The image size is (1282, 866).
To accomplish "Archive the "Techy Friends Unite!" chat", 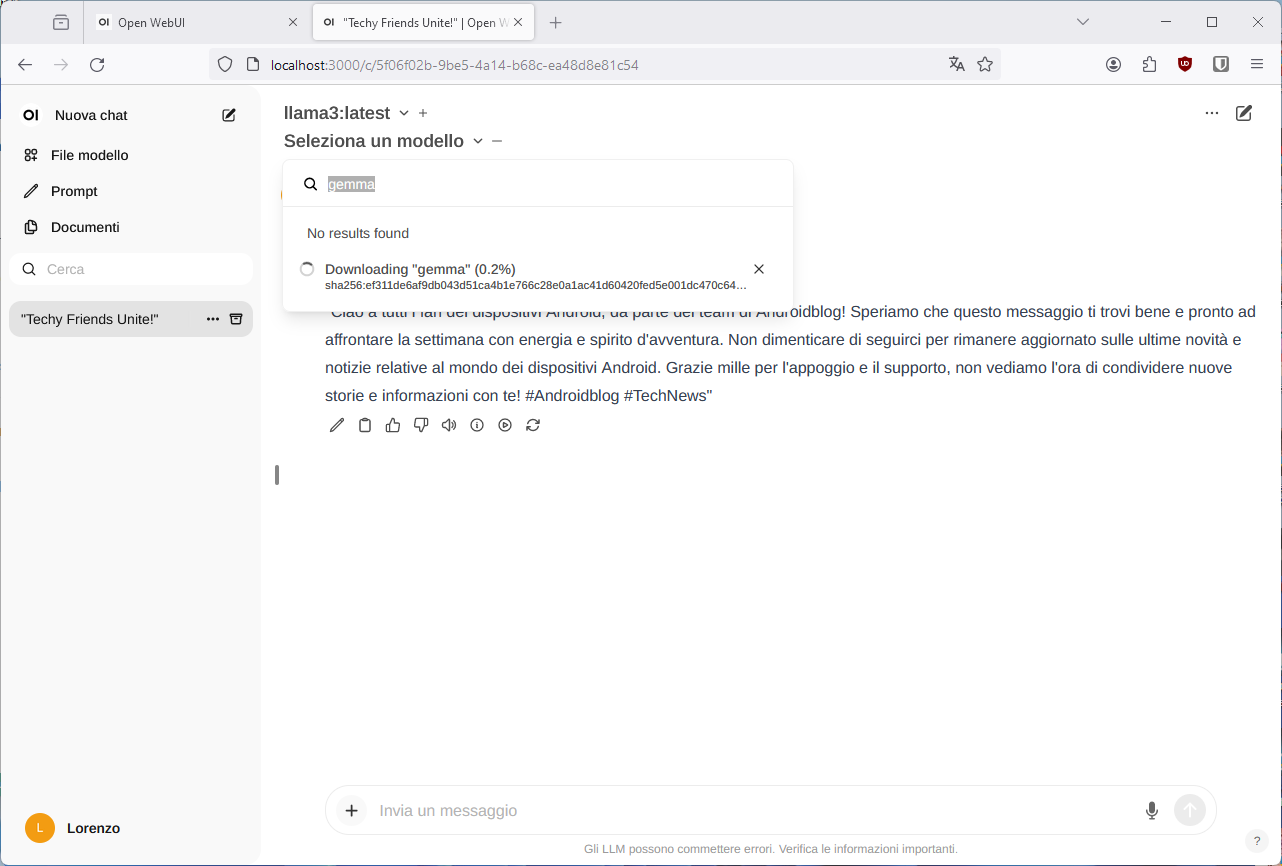I will tap(237, 319).
